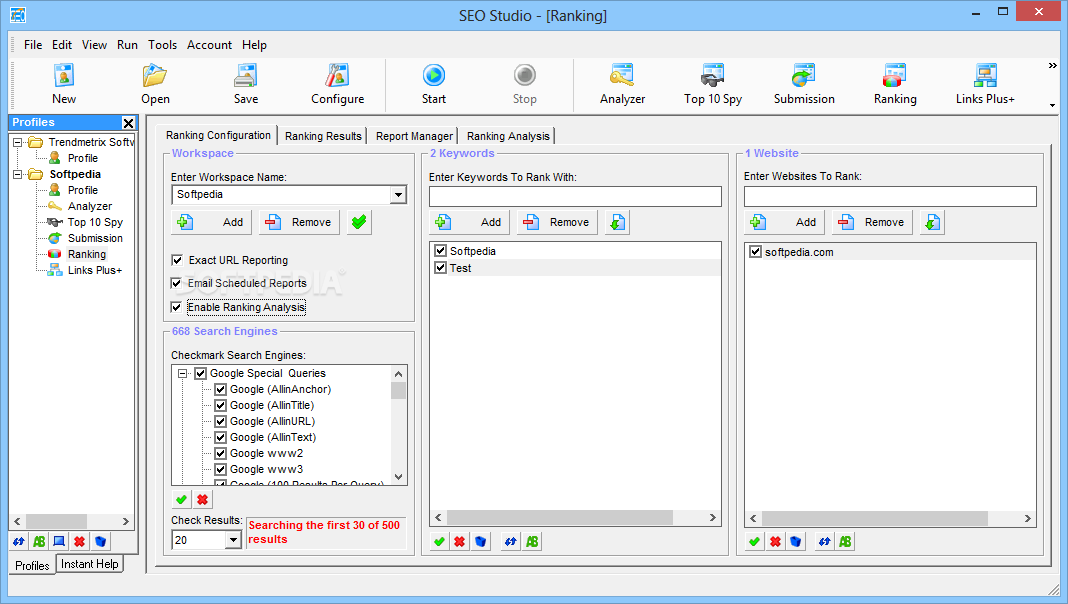
Task: Click the import websites icon next to Remove
Action: coord(932,222)
